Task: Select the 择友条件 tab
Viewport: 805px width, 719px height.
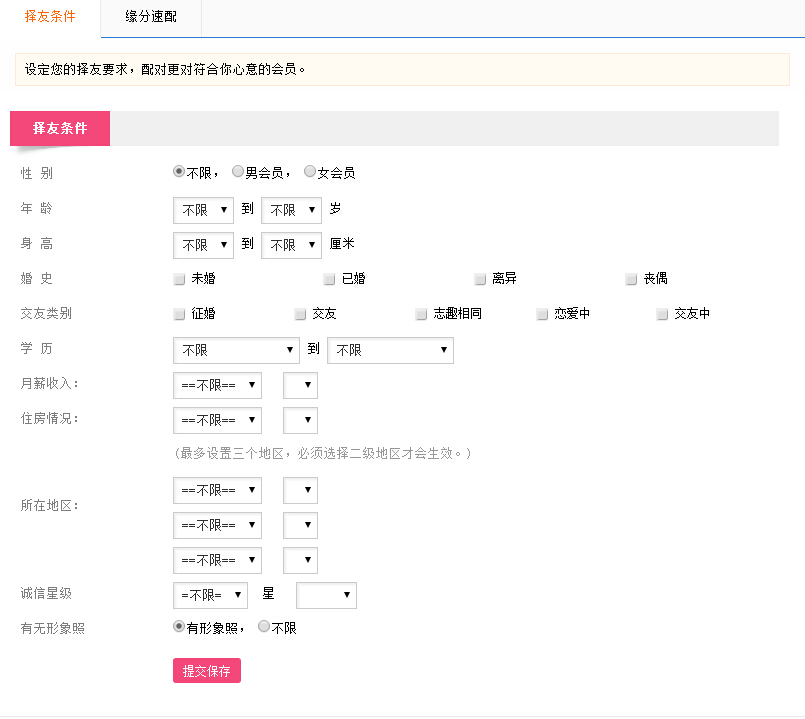Action: pyautogui.click(x=50, y=17)
